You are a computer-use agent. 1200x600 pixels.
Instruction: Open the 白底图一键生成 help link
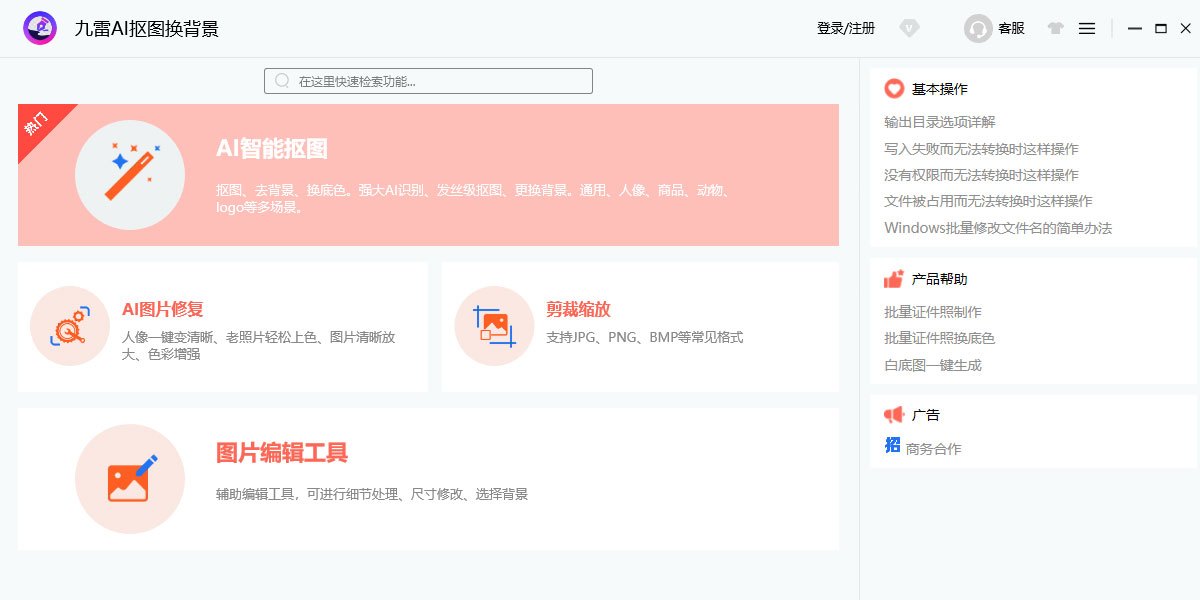pyautogui.click(x=932, y=365)
